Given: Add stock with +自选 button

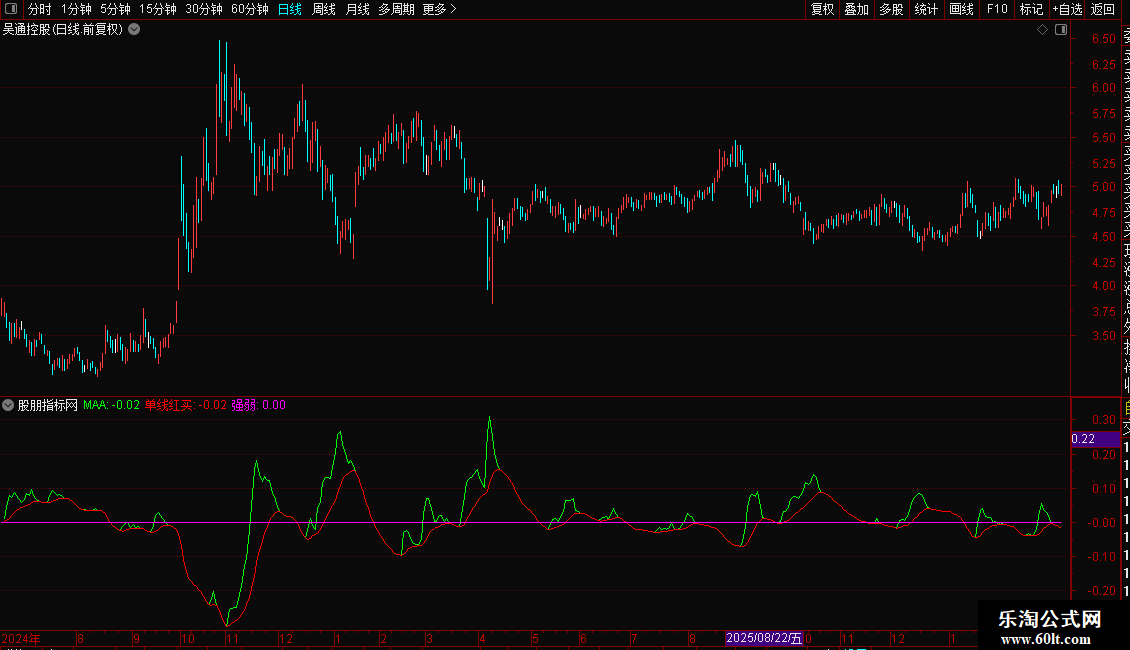Looking at the screenshot, I should [1067, 9].
